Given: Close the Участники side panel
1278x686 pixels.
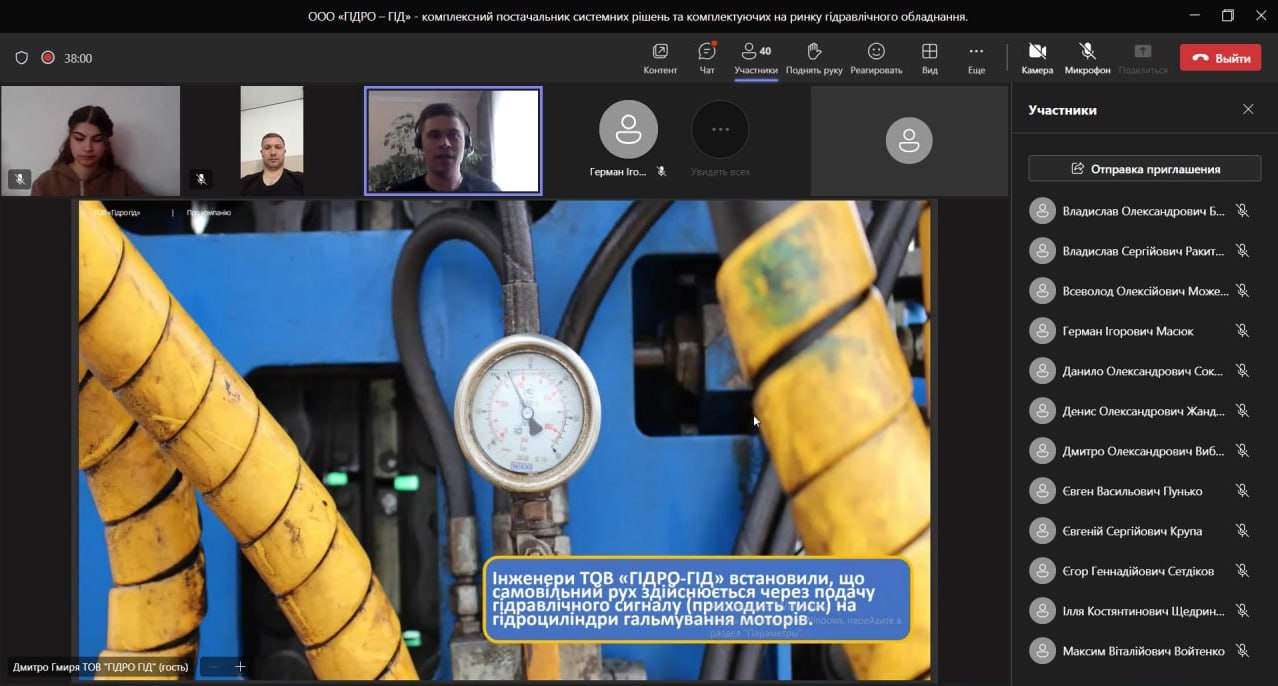Looking at the screenshot, I should coord(1248,110).
